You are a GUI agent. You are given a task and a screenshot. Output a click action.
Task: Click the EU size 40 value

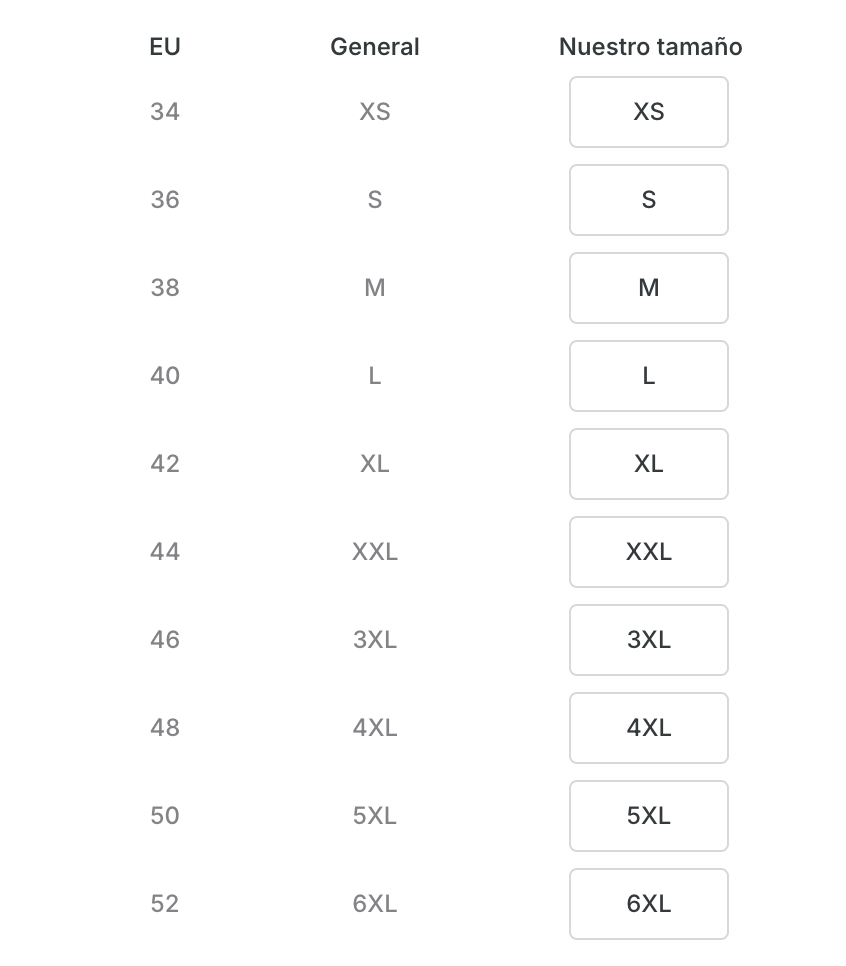pos(165,376)
